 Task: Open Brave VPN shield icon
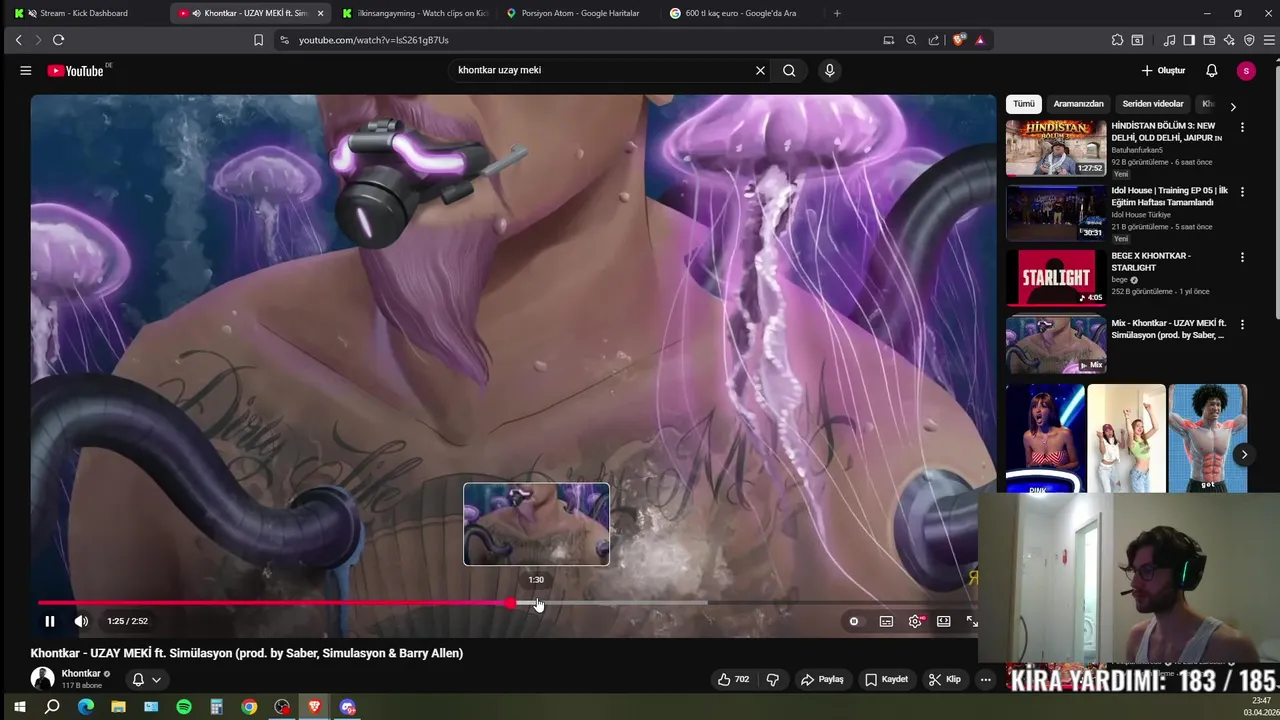coord(1249,40)
